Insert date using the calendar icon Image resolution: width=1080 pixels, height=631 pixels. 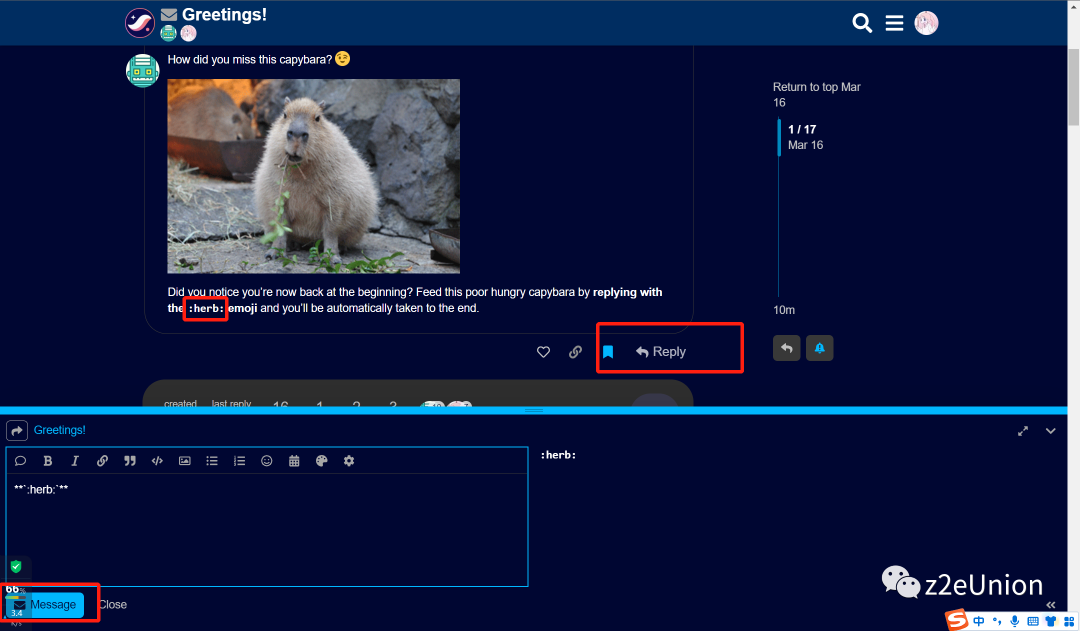294,461
